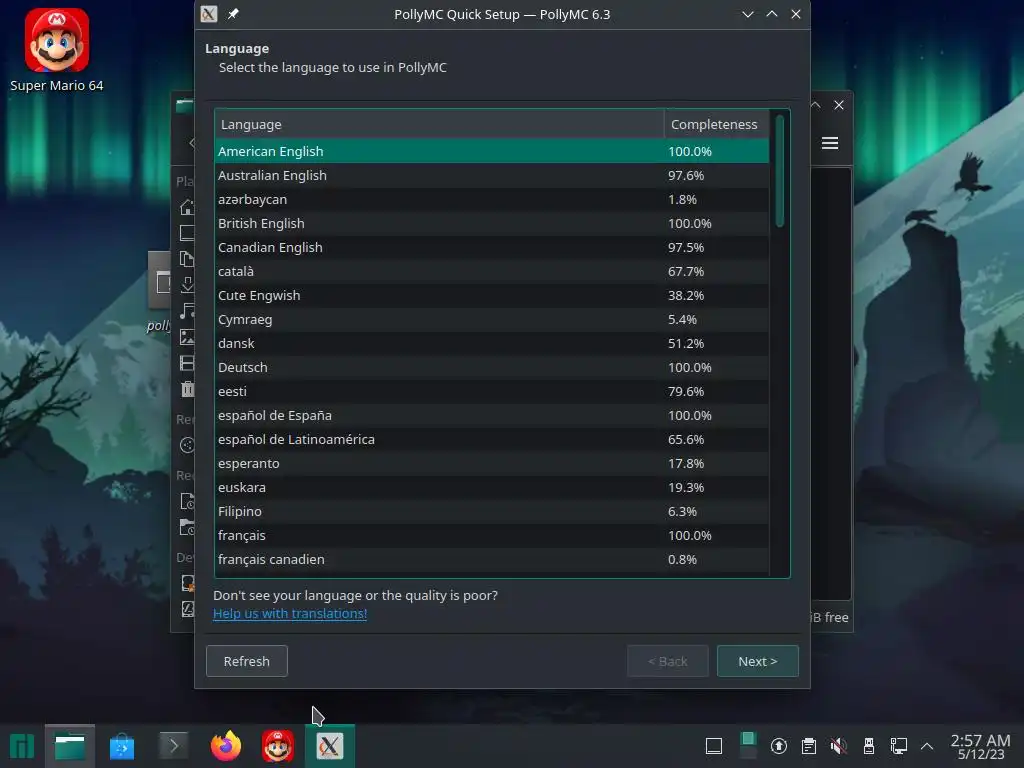
Task: Click the Refresh button
Action: pos(247,661)
